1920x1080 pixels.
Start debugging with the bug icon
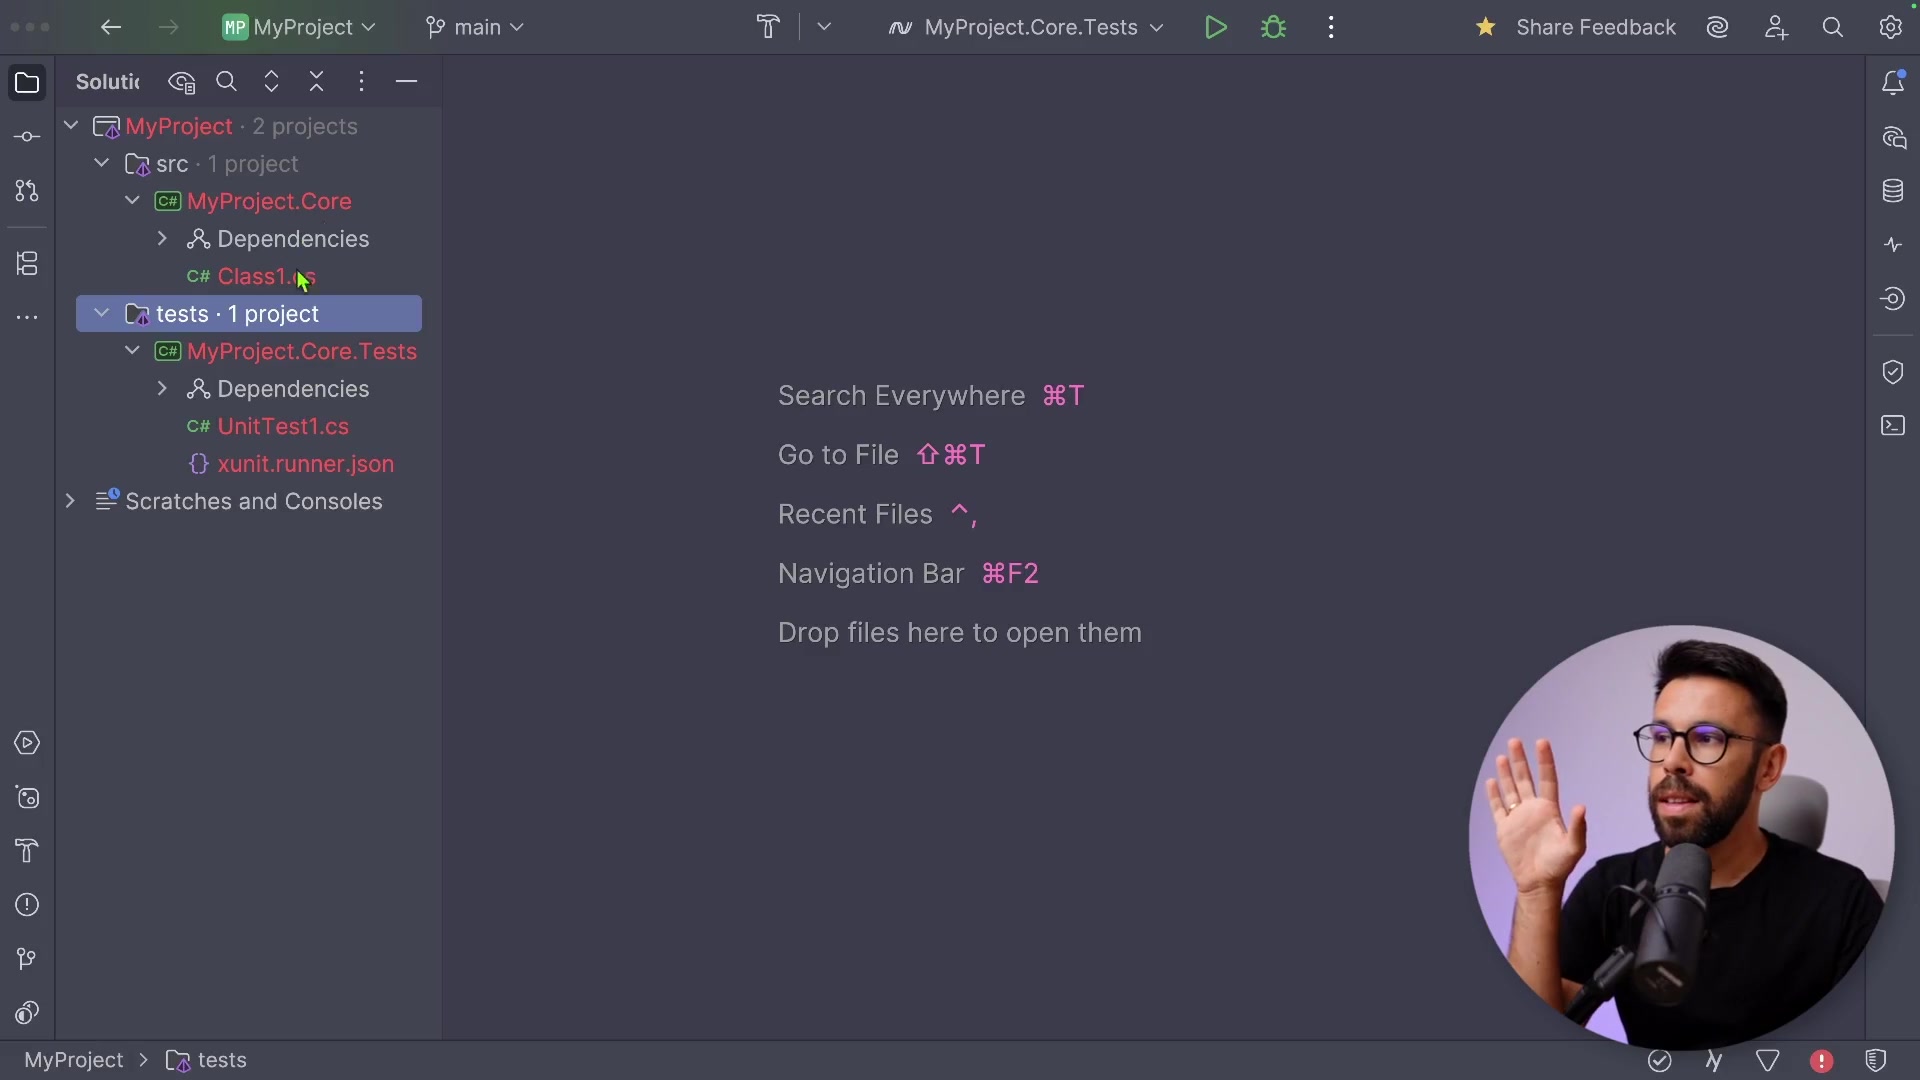(1273, 28)
